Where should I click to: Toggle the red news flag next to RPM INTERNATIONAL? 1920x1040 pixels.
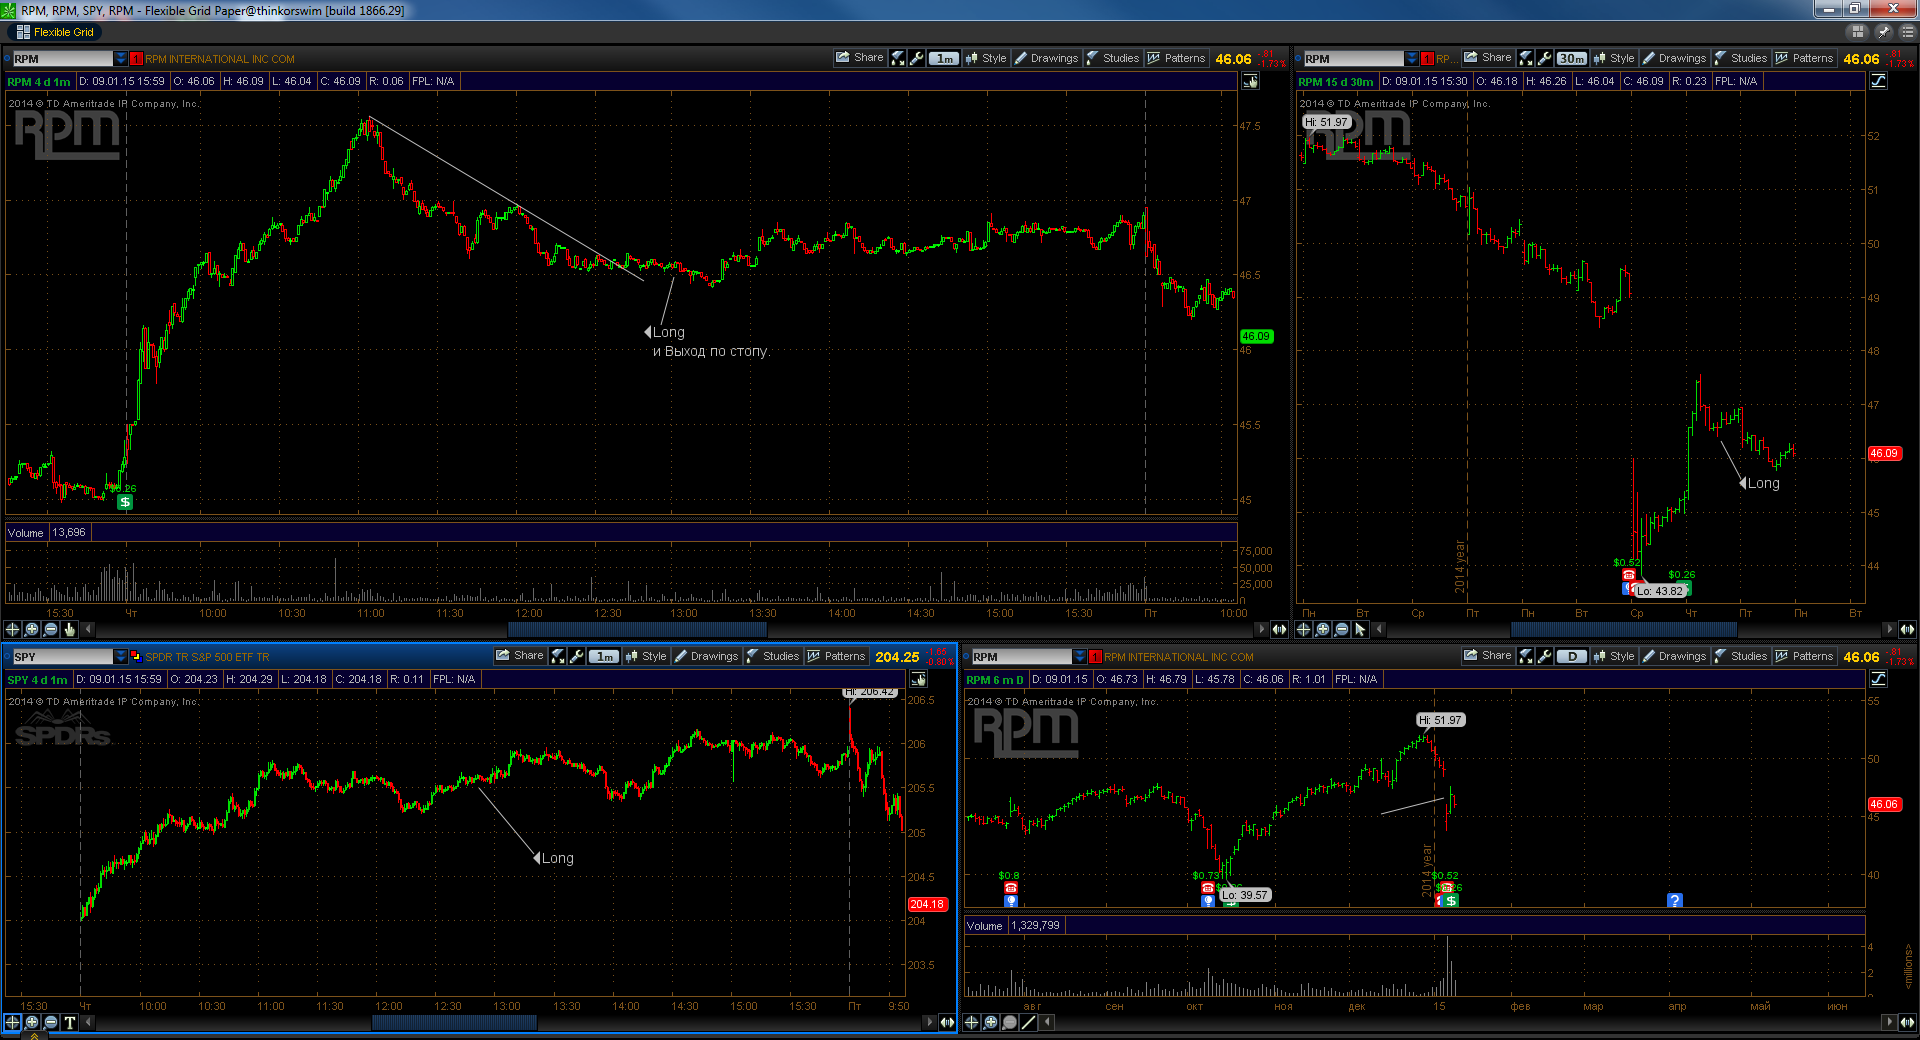coord(136,59)
